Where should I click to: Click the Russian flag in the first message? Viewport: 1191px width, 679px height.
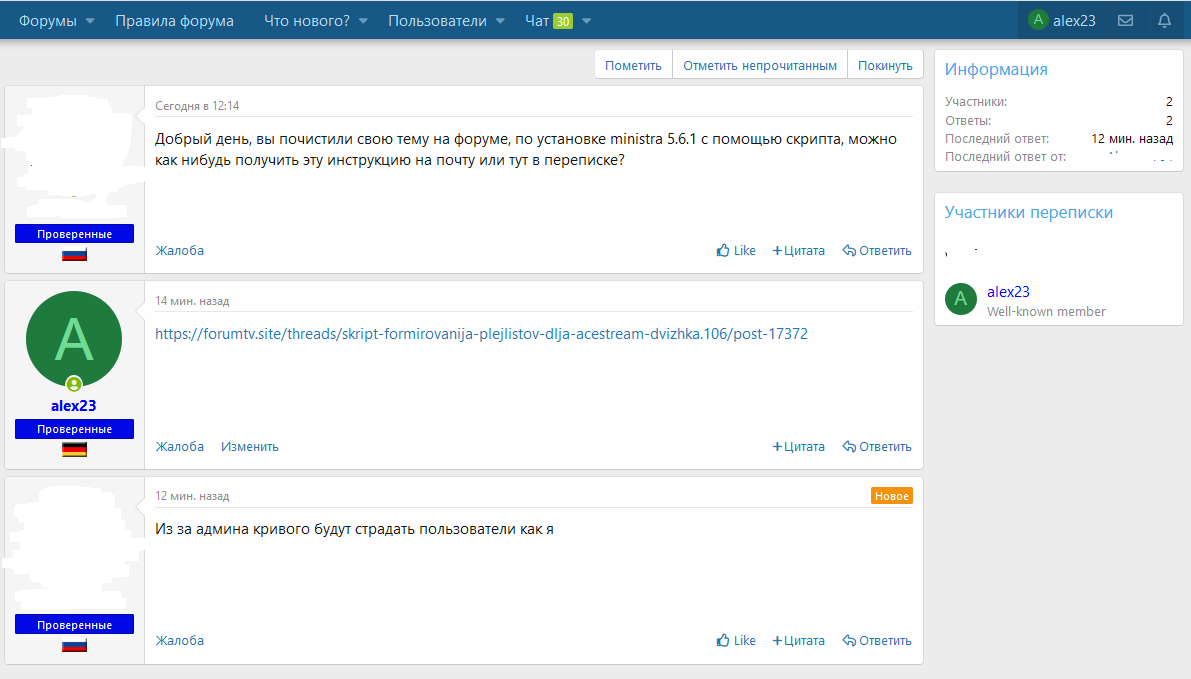click(74, 254)
